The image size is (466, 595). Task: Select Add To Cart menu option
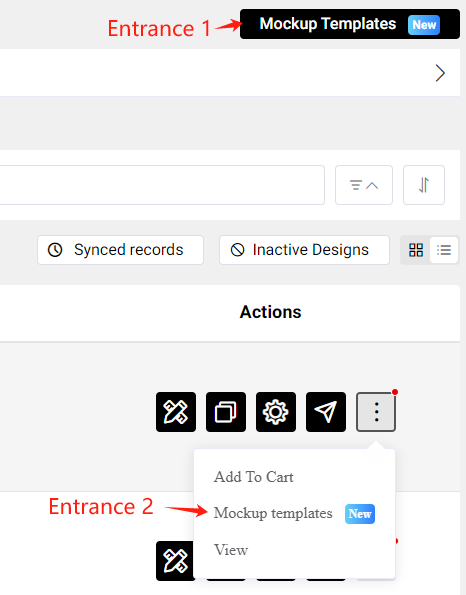point(253,477)
